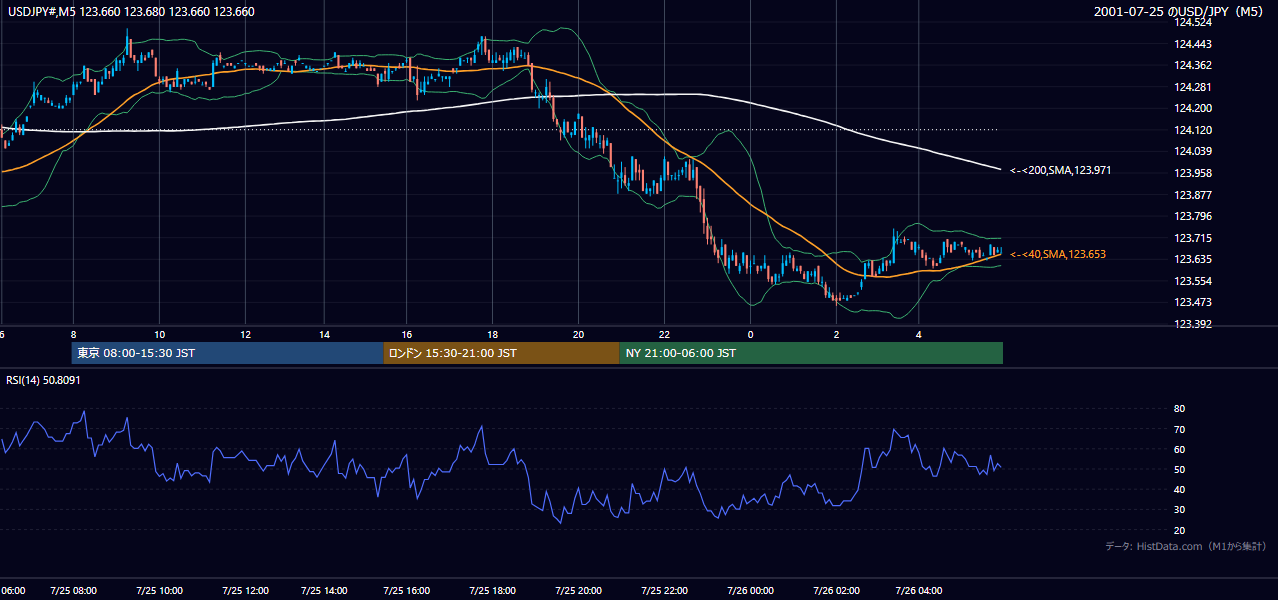The height and width of the screenshot is (600, 1278).
Task: Click RSI axis level 50
Action: pos(1180,469)
